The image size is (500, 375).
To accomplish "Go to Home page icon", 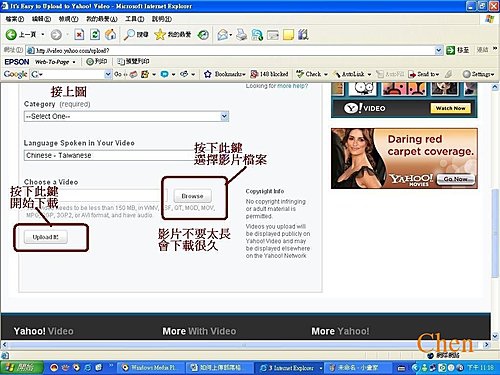I will pyautogui.click(x=110, y=34).
